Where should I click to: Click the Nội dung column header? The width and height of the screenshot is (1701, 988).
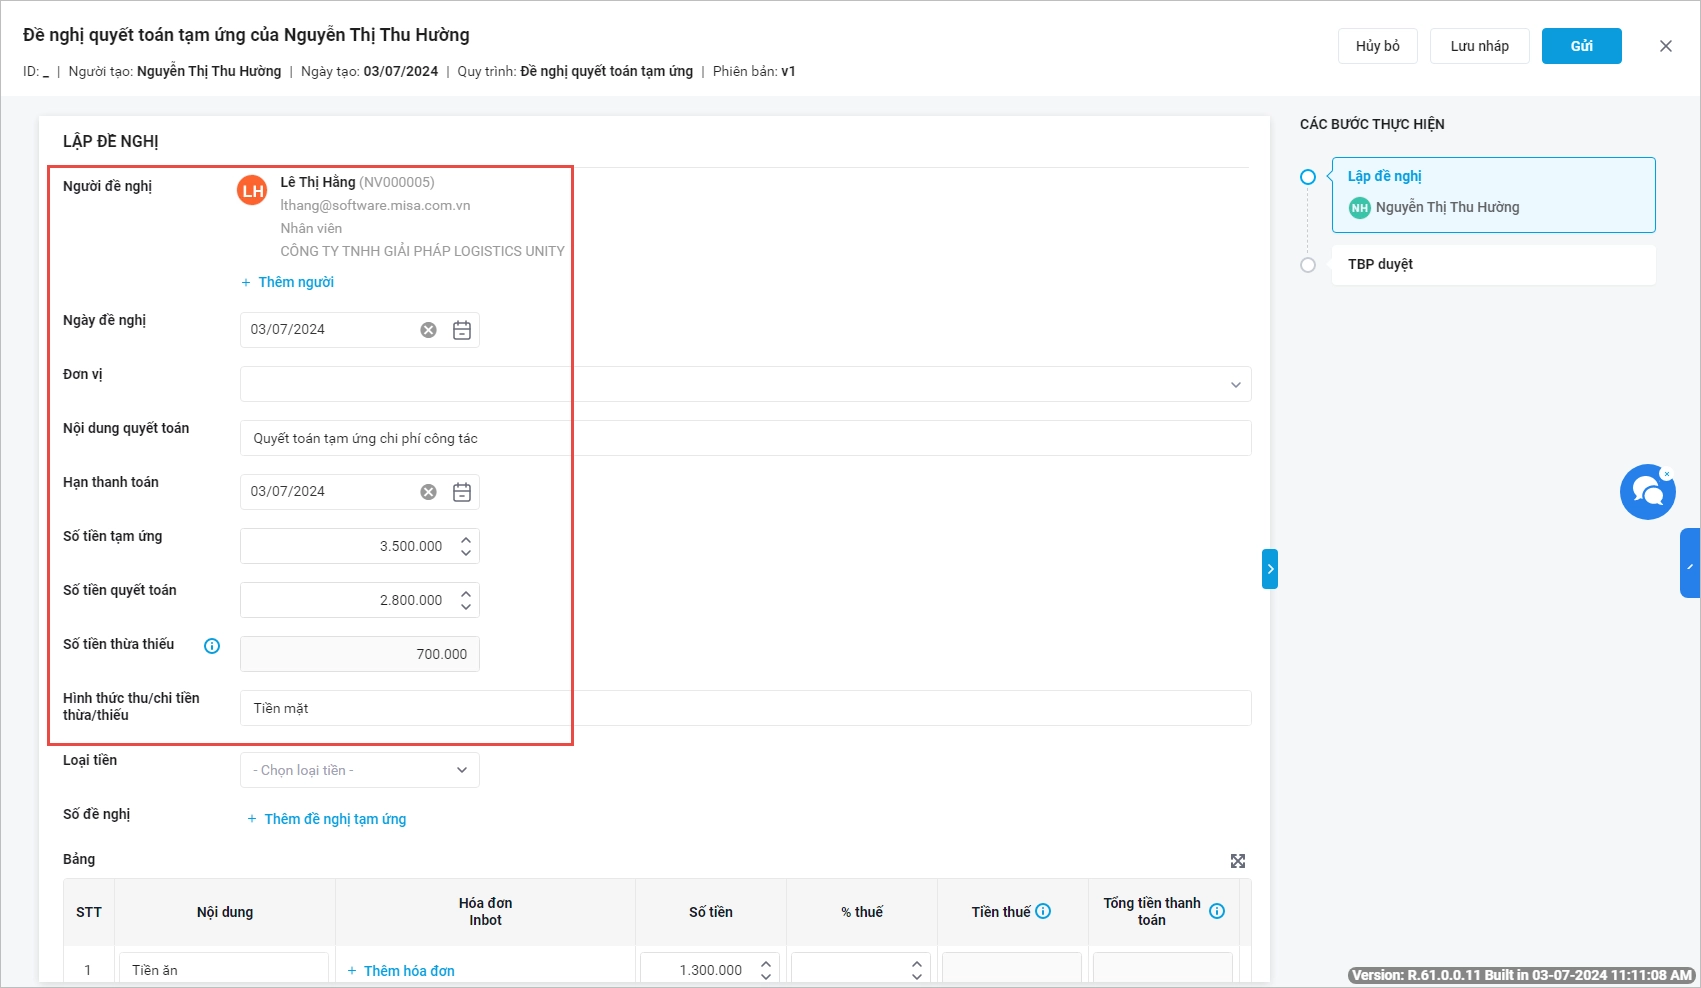pos(225,912)
